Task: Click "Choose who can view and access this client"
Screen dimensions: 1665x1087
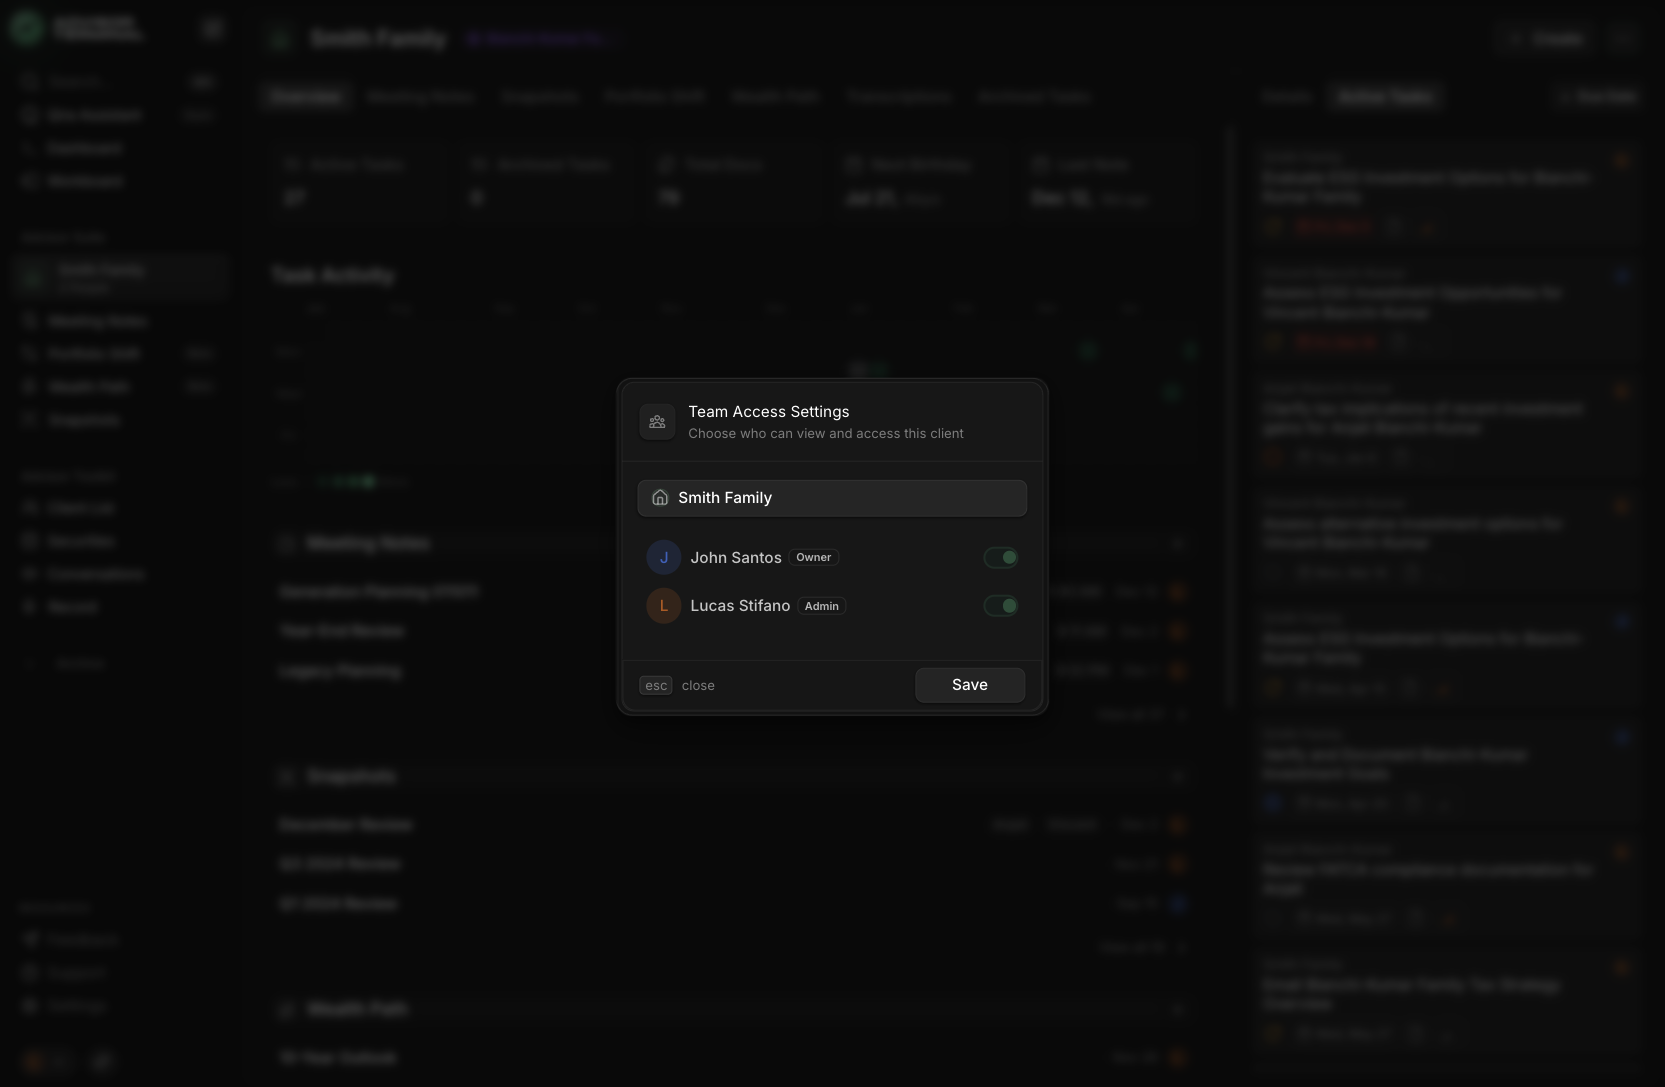Action: pos(826,434)
